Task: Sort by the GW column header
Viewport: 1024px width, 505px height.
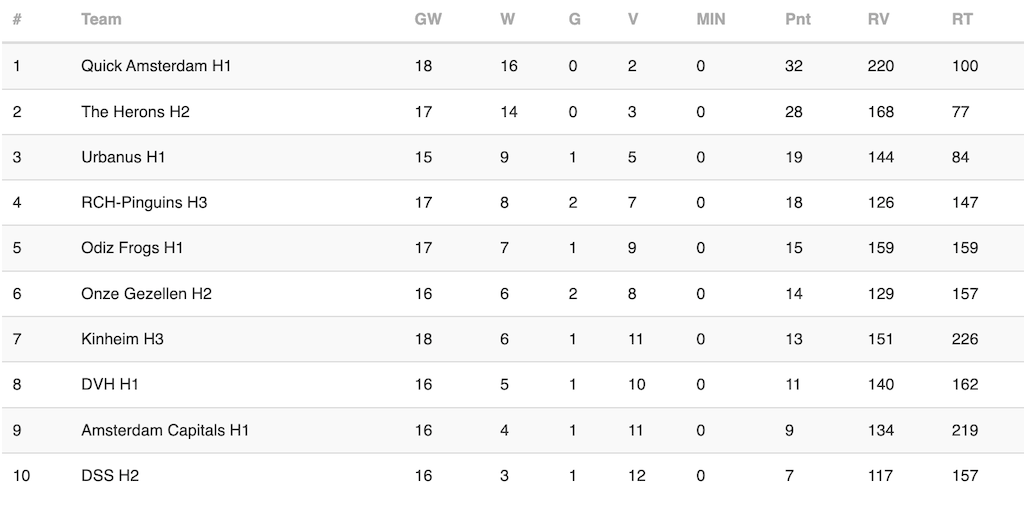Action: click(x=426, y=19)
